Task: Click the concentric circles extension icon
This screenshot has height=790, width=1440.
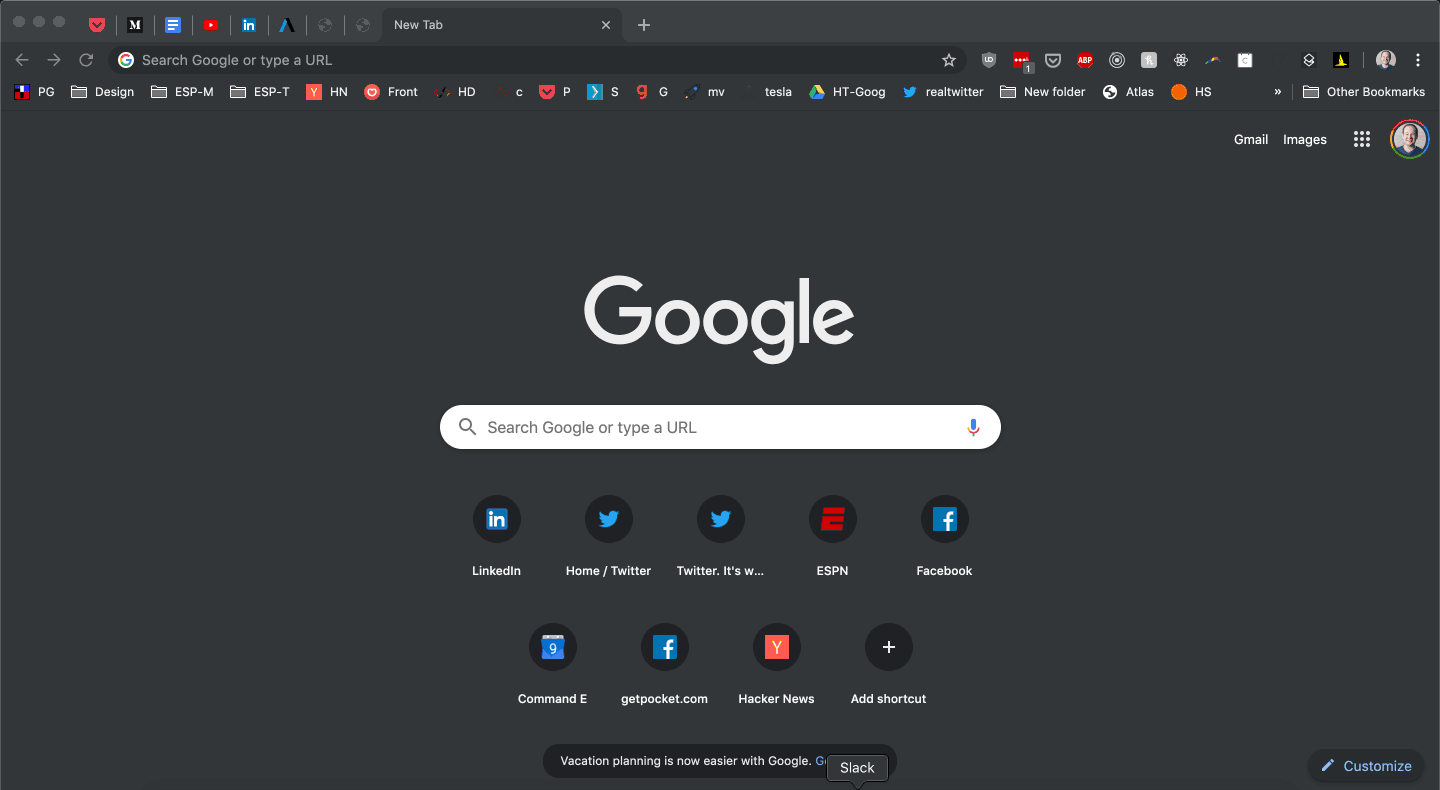Action: pyautogui.click(x=1117, y=60)
